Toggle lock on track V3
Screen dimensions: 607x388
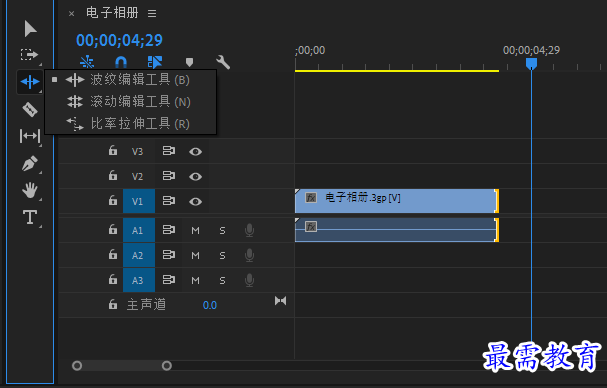point(113,150)
